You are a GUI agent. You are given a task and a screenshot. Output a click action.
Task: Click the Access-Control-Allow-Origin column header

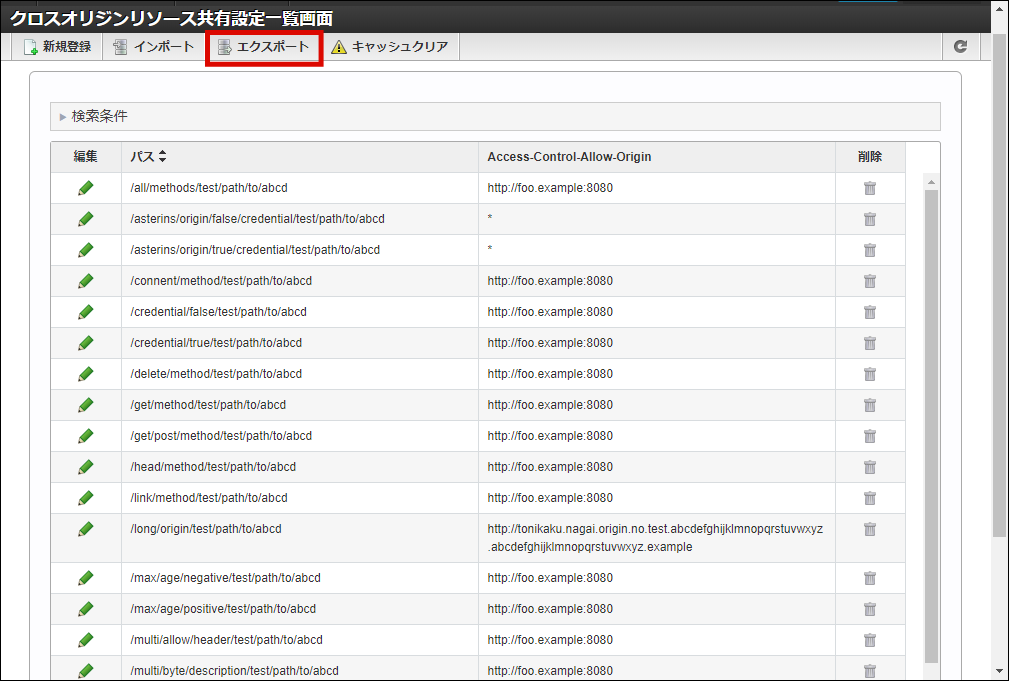[569, 157]
